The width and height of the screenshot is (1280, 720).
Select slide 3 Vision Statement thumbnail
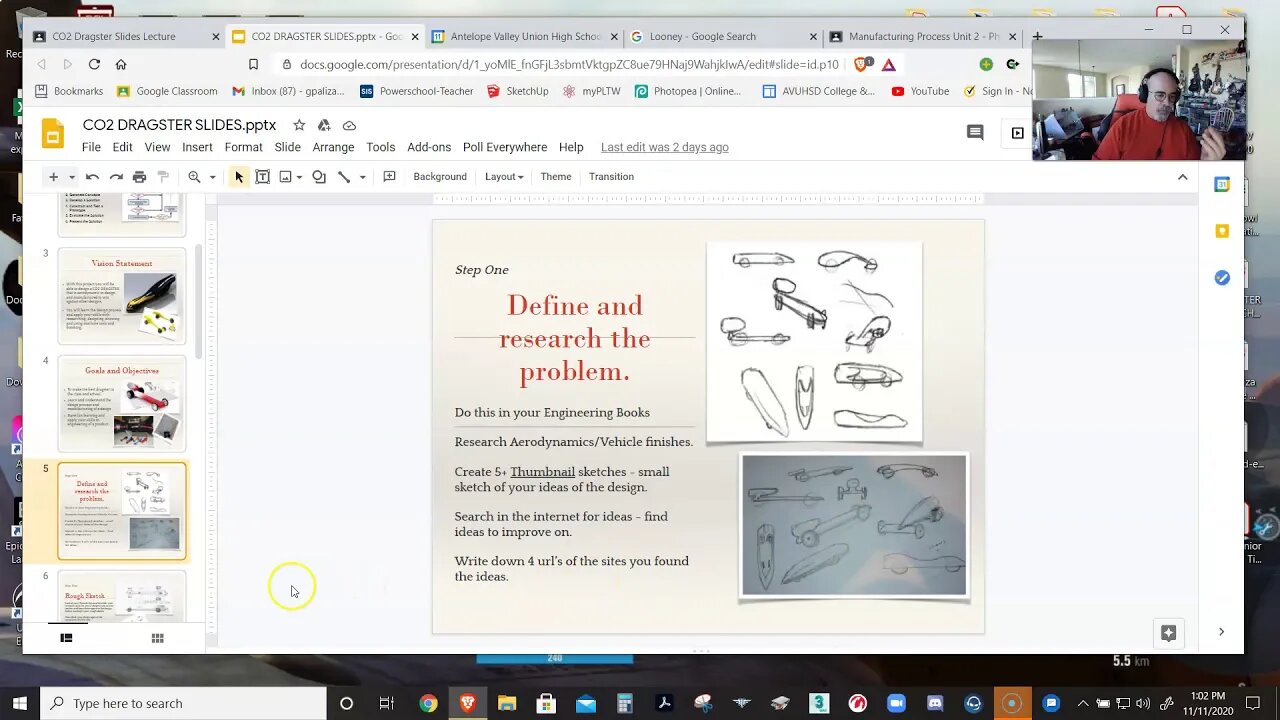[122, 297]
